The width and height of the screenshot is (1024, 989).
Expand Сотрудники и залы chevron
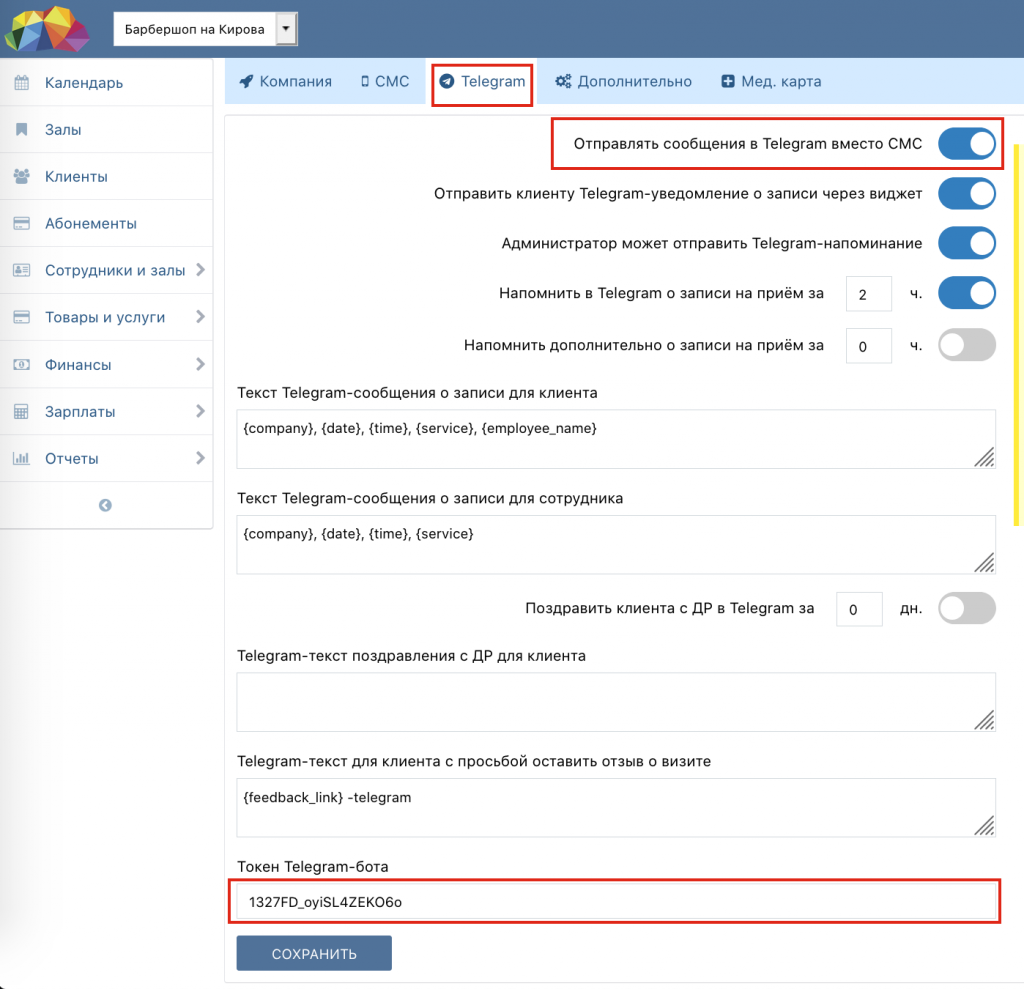click(200, 270)
